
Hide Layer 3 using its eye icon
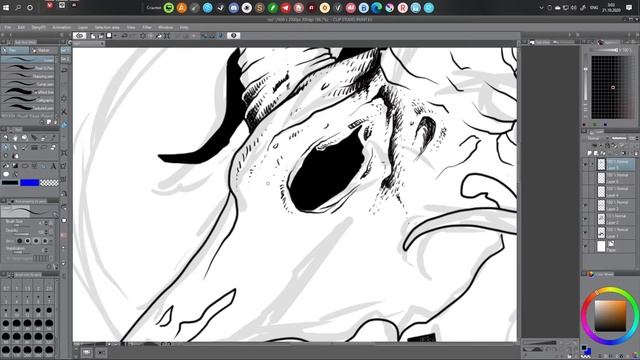pos(586,205)
